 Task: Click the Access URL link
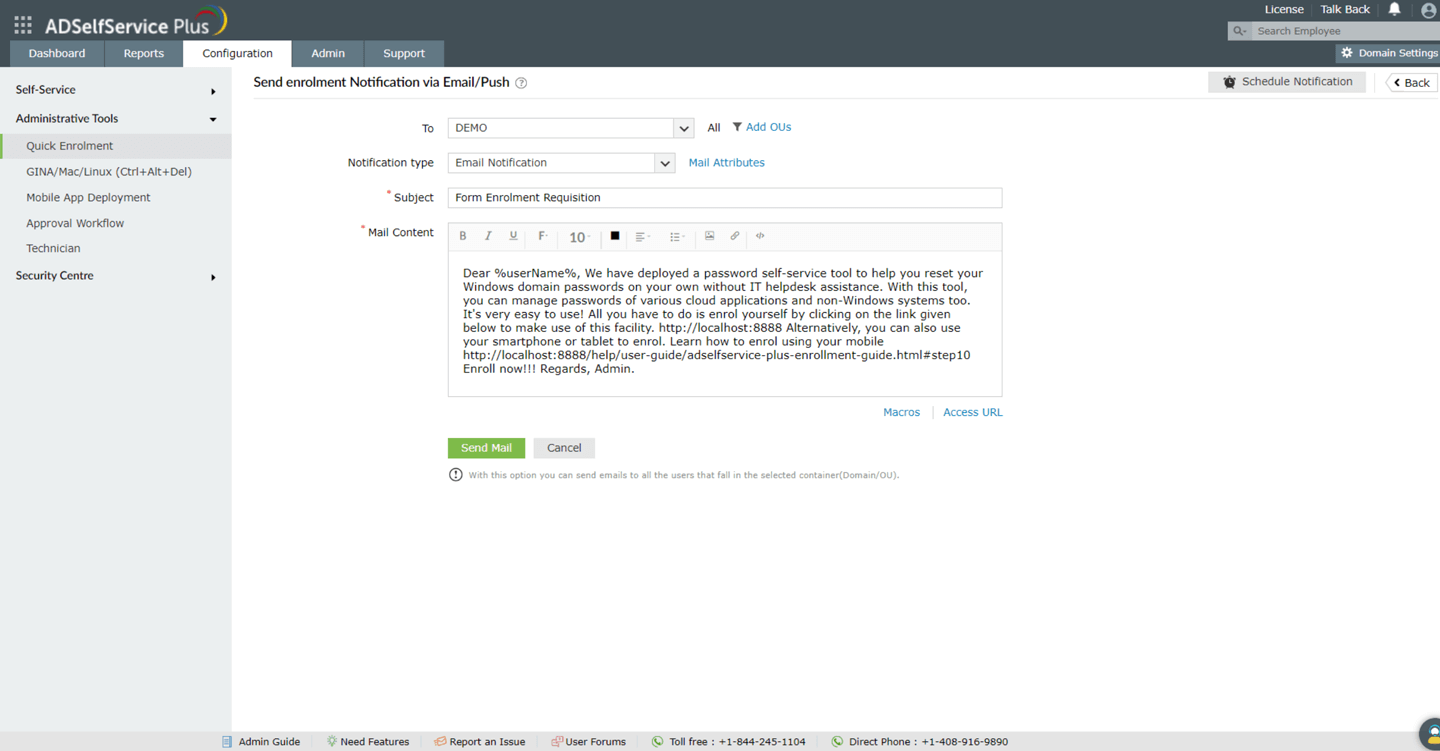pos(972,412)
